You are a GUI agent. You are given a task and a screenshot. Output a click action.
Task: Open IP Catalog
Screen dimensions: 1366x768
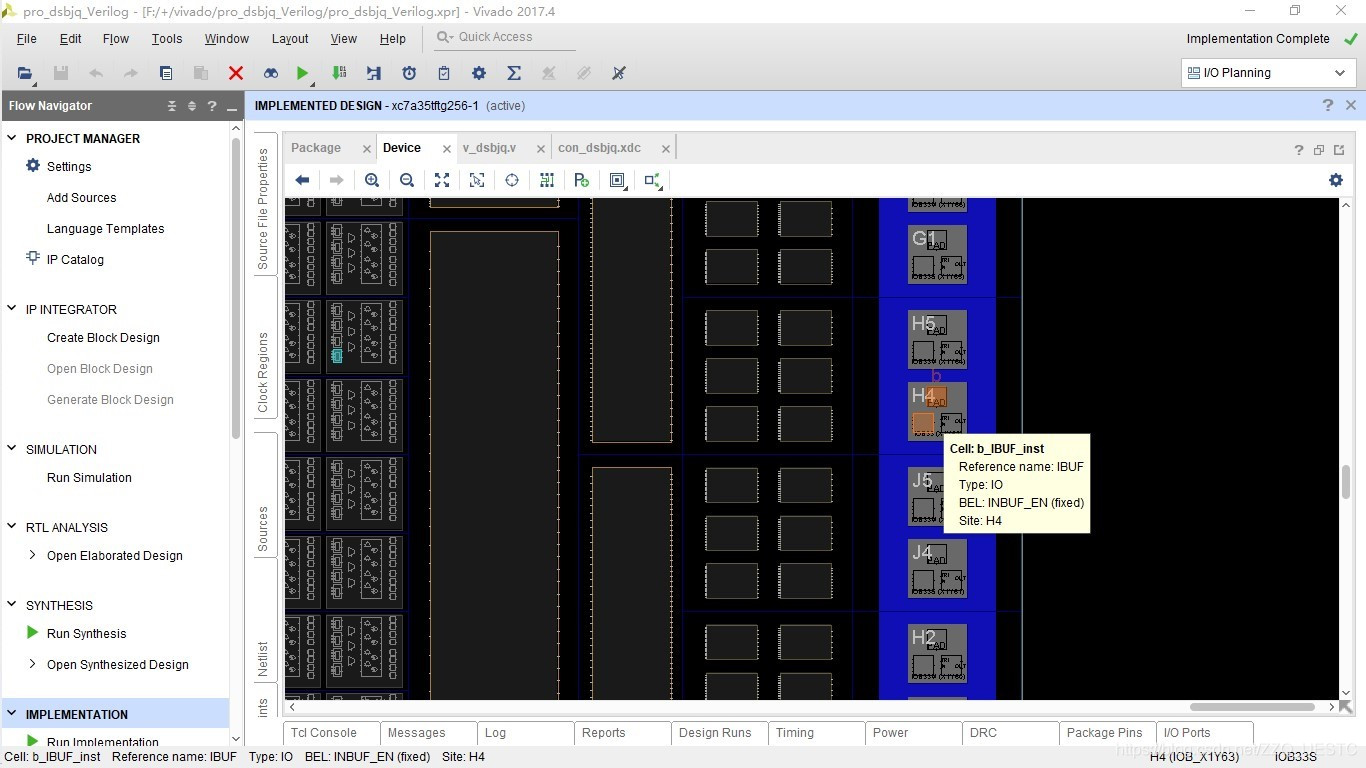click(x=75, y=260)
